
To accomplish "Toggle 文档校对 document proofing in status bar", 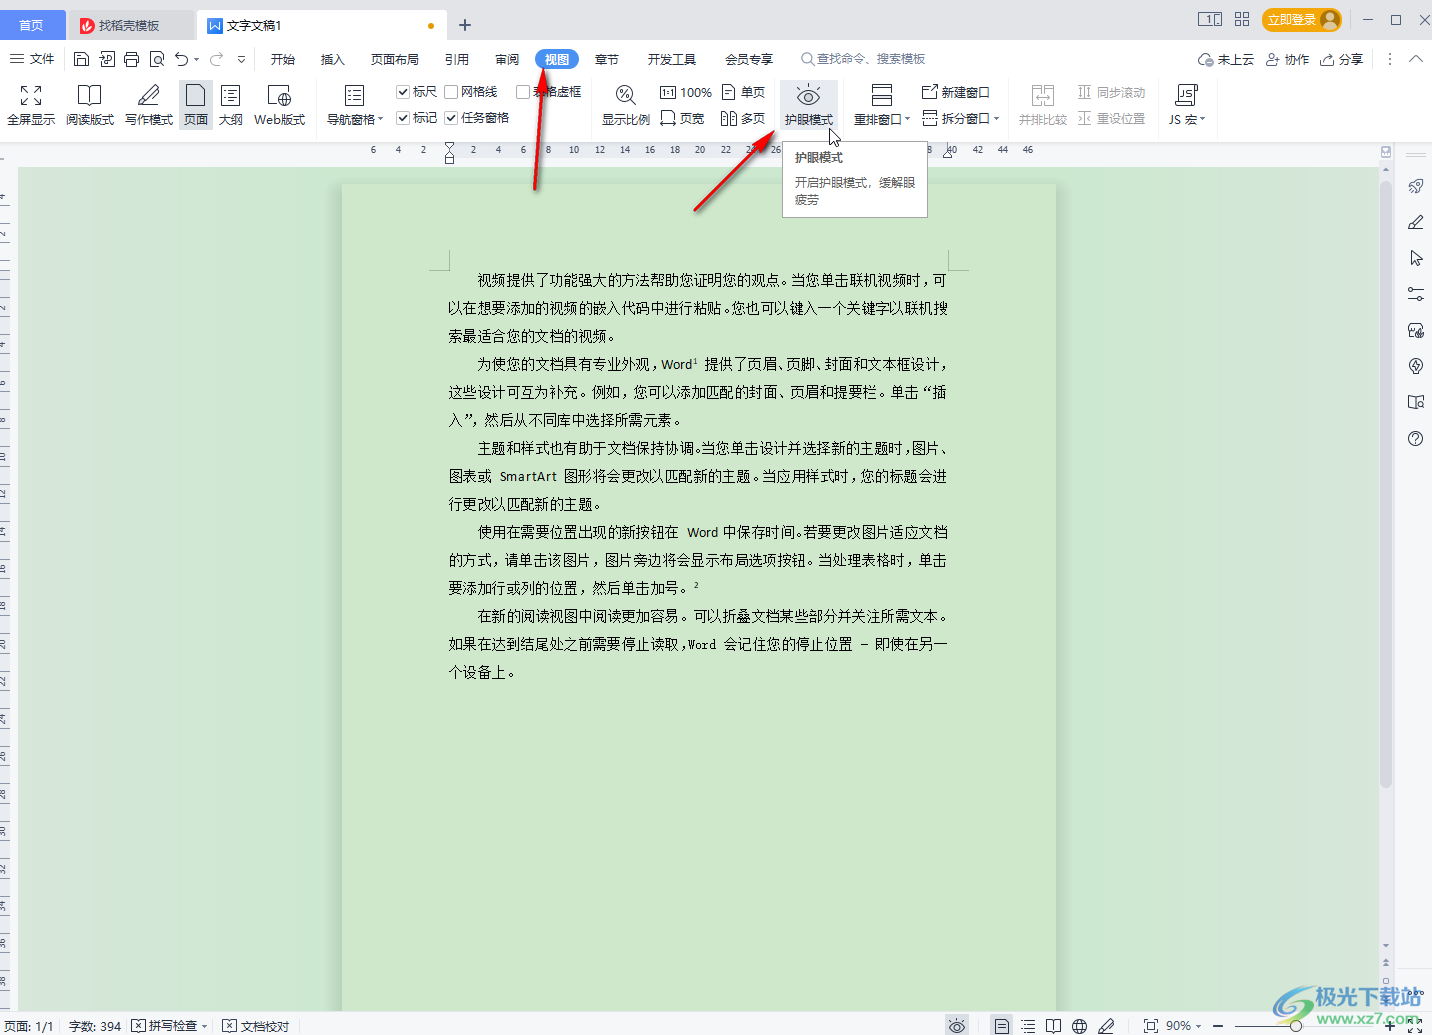I will (x=256, y=1026).
